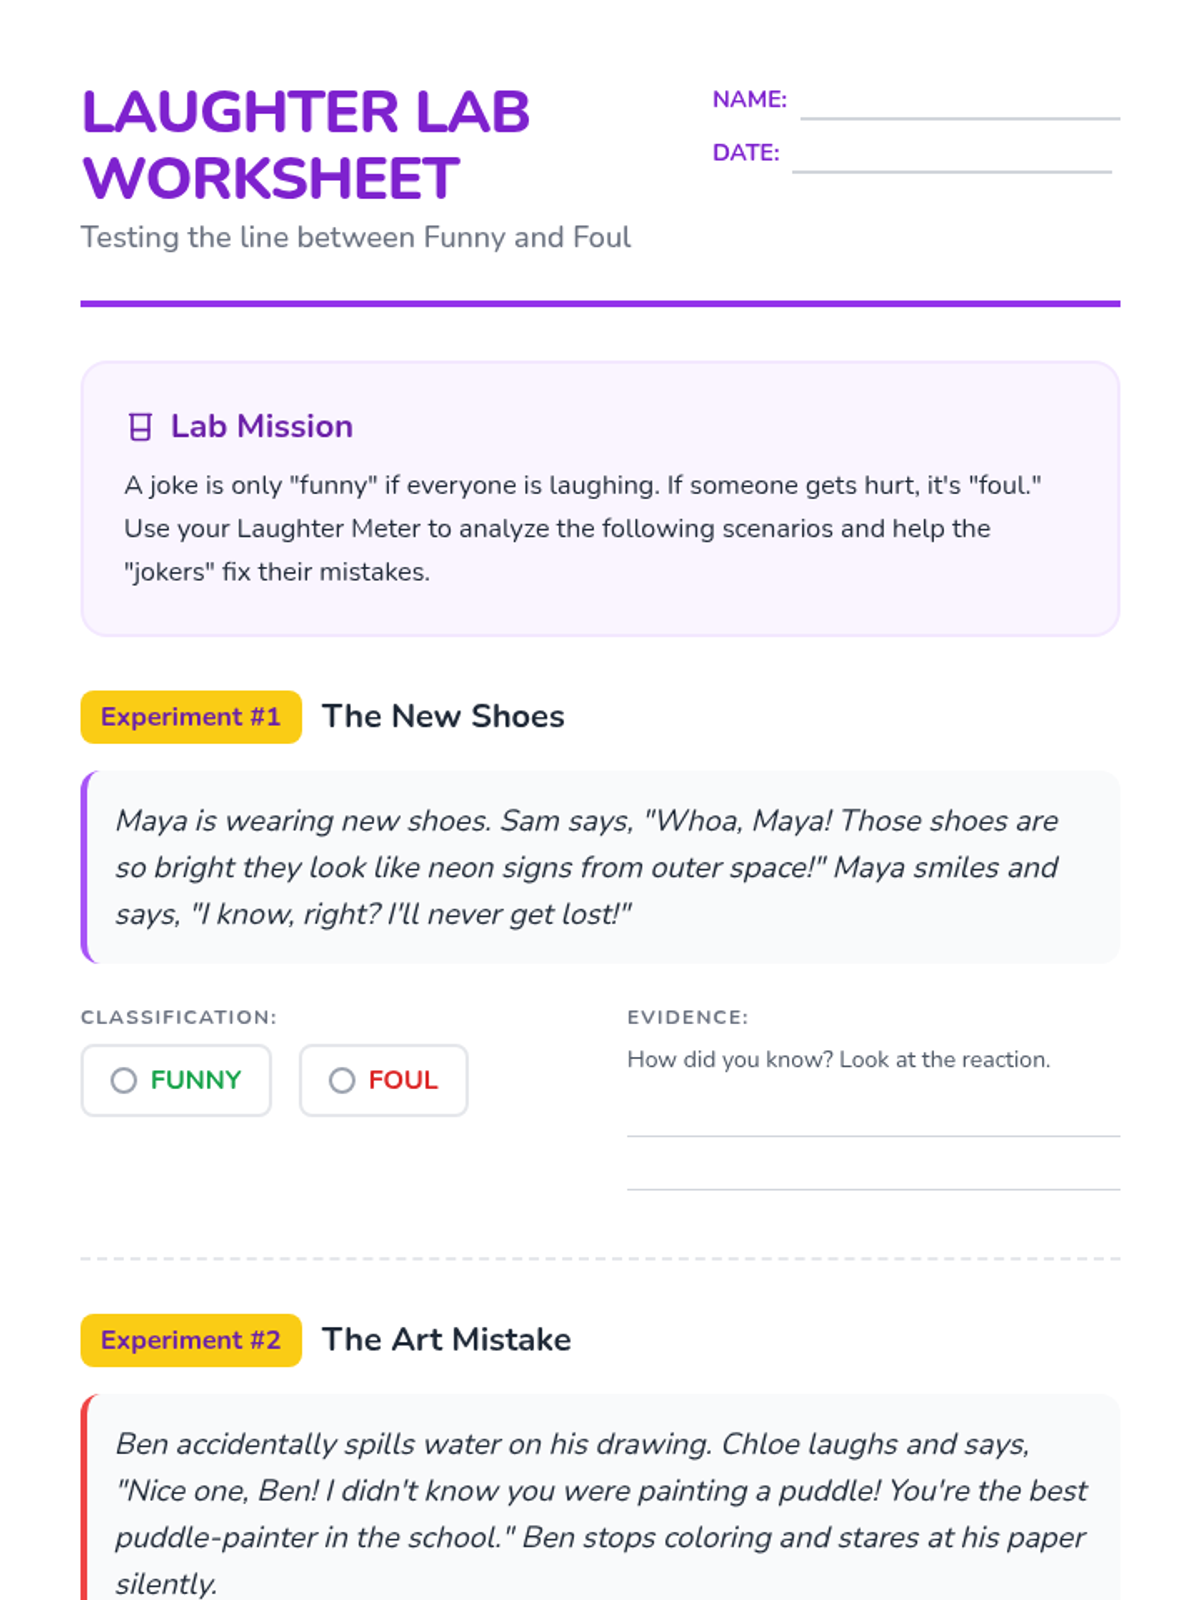Click Maya's new shoes scenario text
This screenshot has width=1200, height=1600.
tap(586, 867)
